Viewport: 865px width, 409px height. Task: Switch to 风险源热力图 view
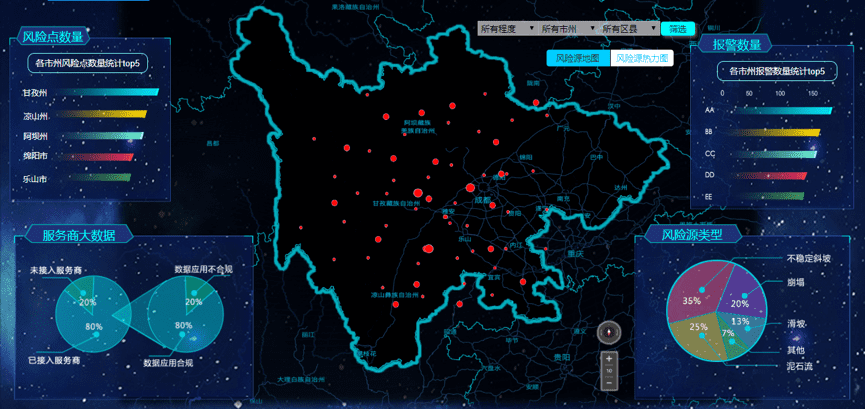(x=641, y=58)
